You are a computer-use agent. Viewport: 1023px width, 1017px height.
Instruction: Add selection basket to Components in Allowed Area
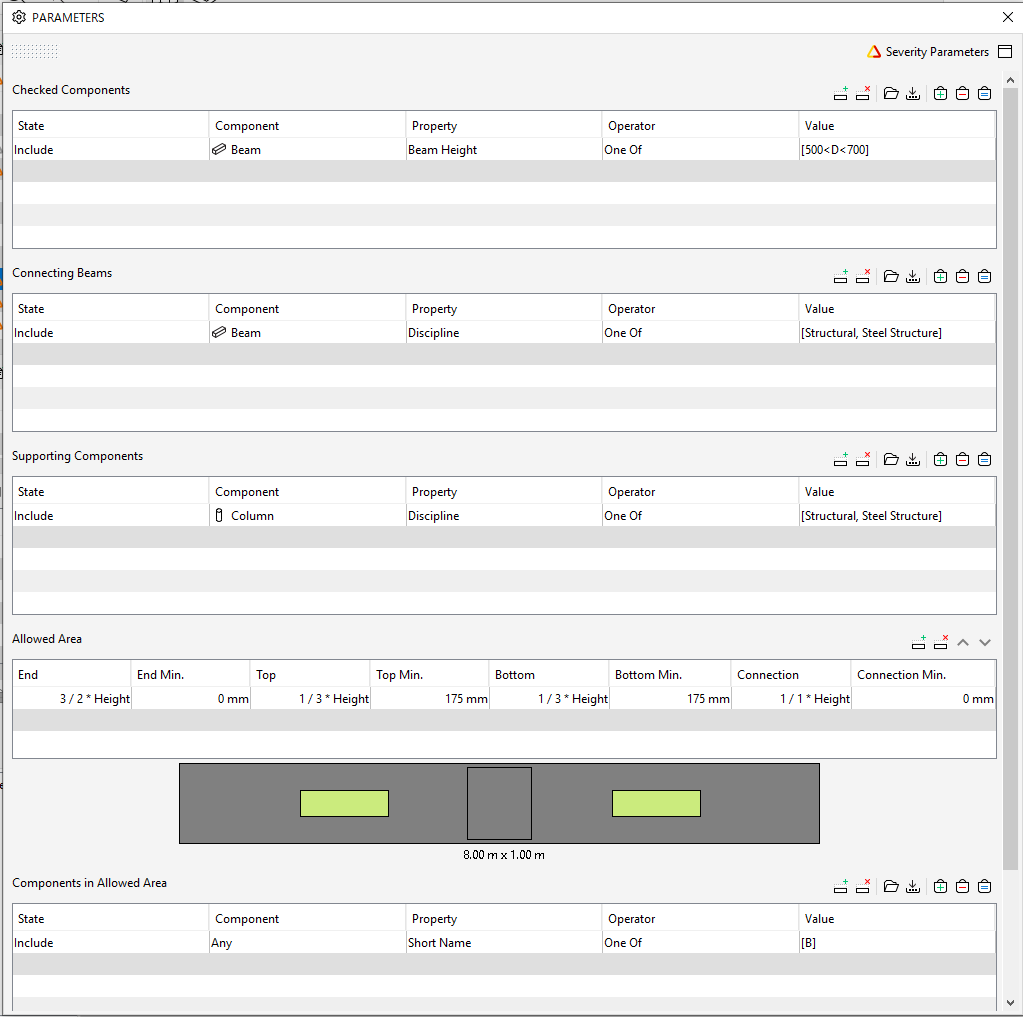[x=940, y=887]
